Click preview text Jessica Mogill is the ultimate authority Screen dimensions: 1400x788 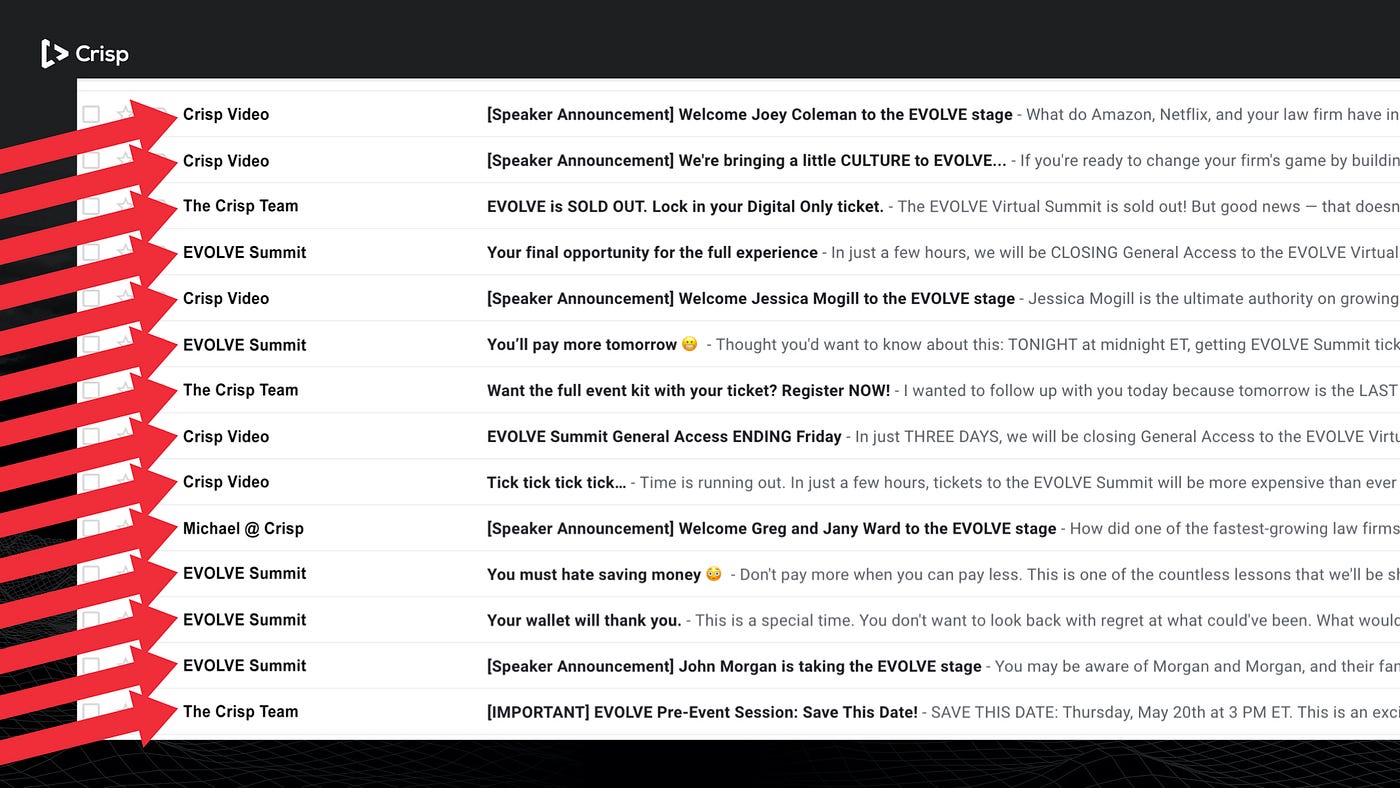(1214, 299)
